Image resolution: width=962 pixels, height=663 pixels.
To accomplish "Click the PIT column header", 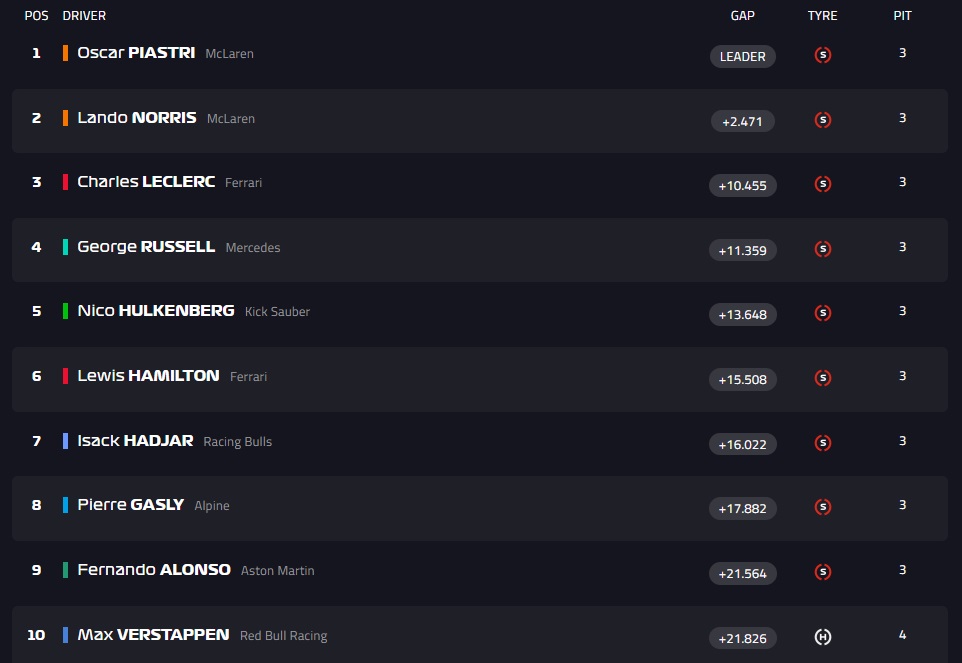I will (902, 16).
